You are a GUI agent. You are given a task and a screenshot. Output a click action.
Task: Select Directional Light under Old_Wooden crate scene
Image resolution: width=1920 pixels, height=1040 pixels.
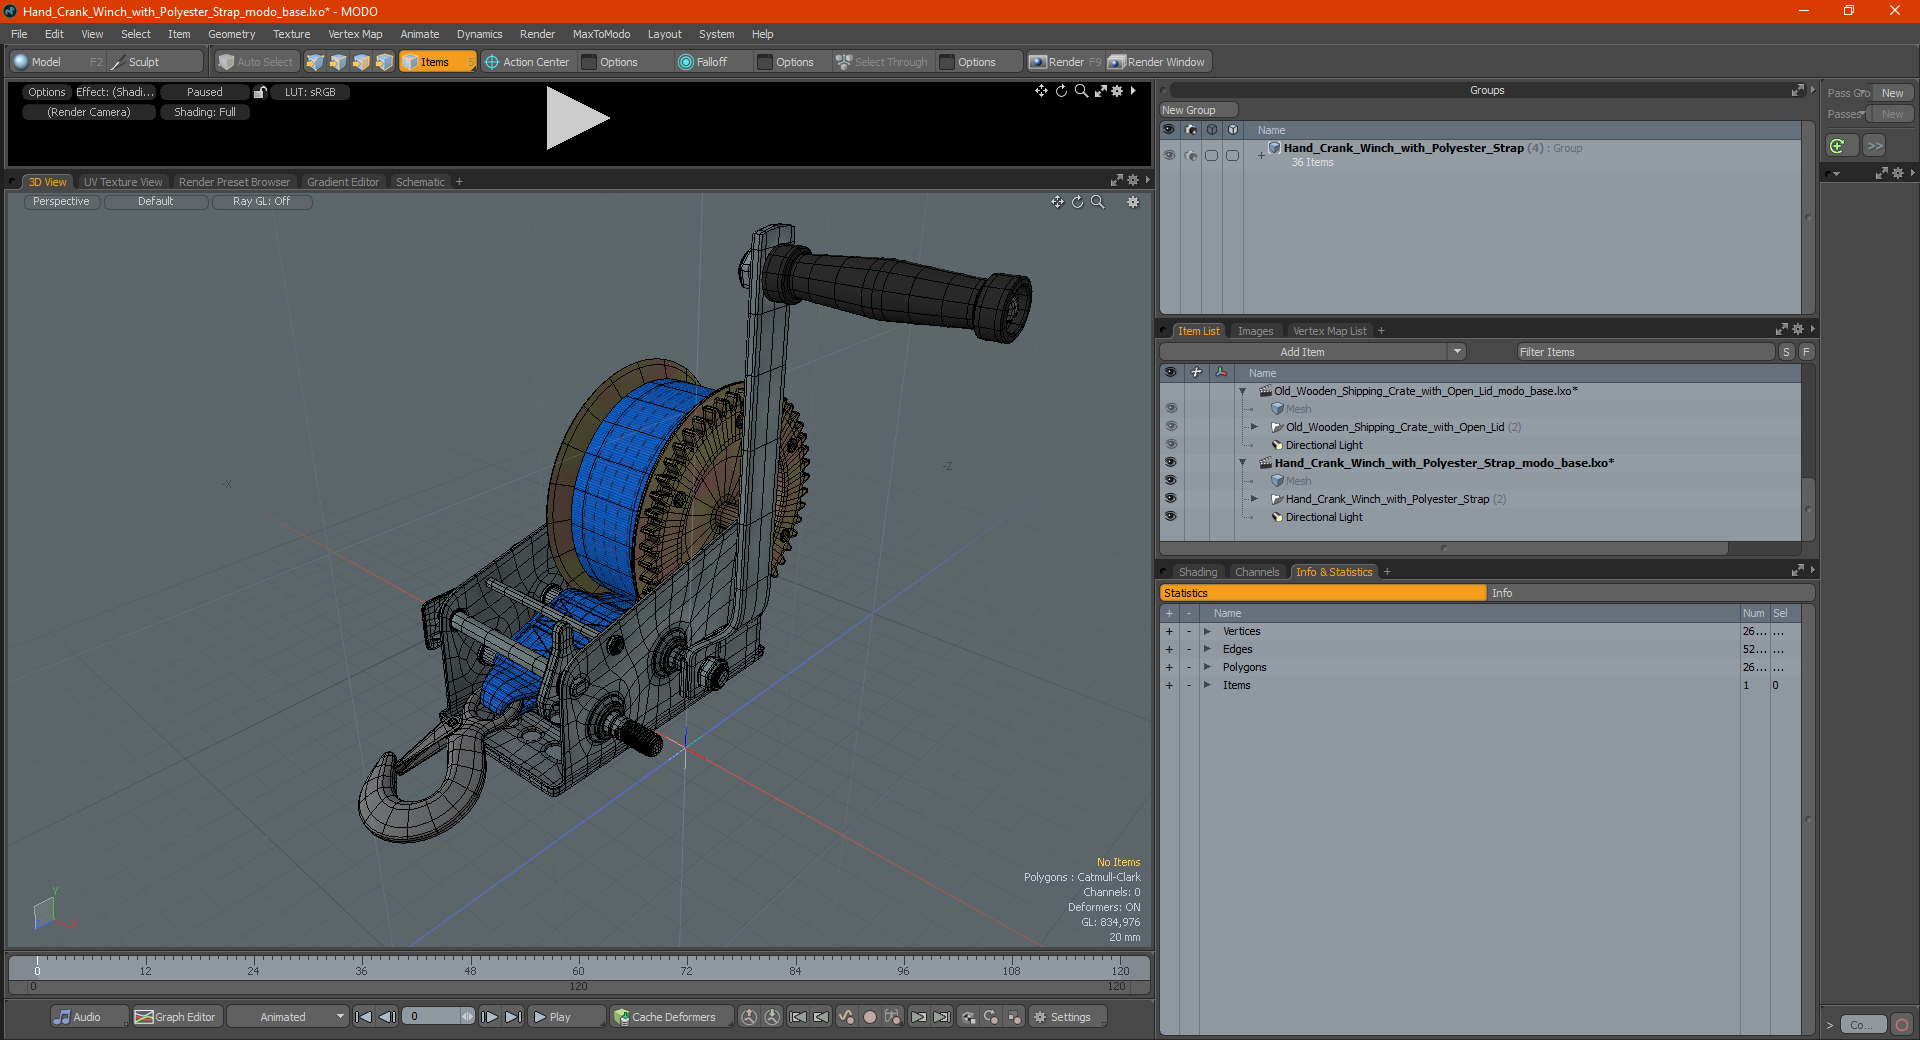point(1323,445)
